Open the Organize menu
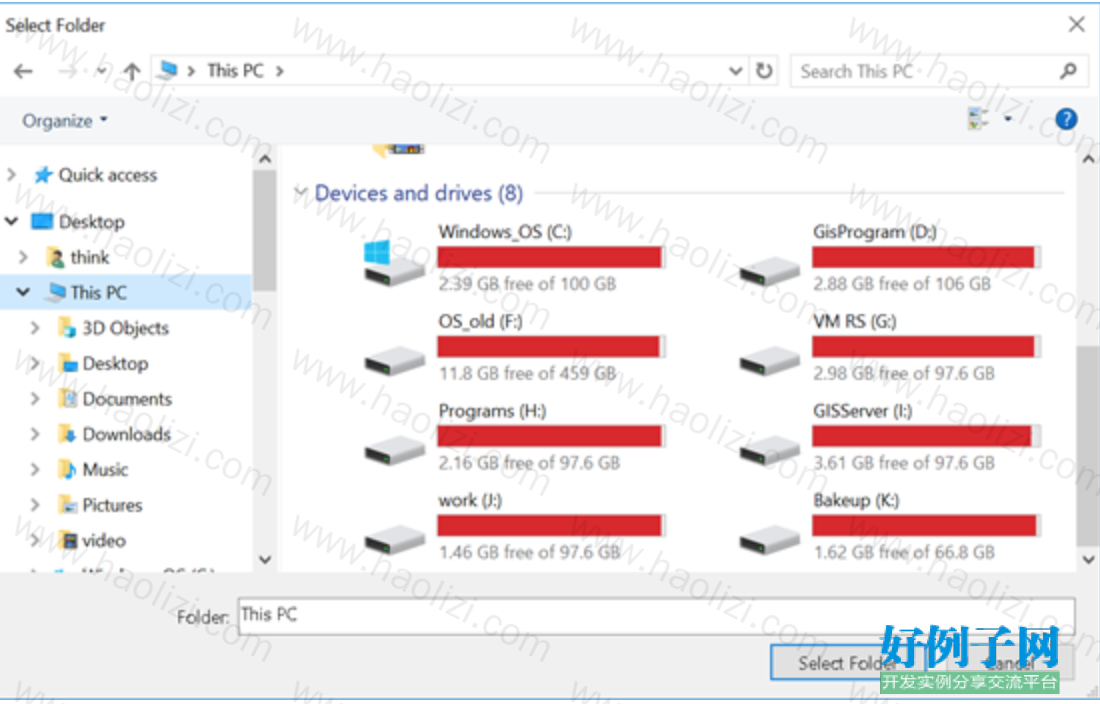1100x704 pixels. (x=65, y=121)
